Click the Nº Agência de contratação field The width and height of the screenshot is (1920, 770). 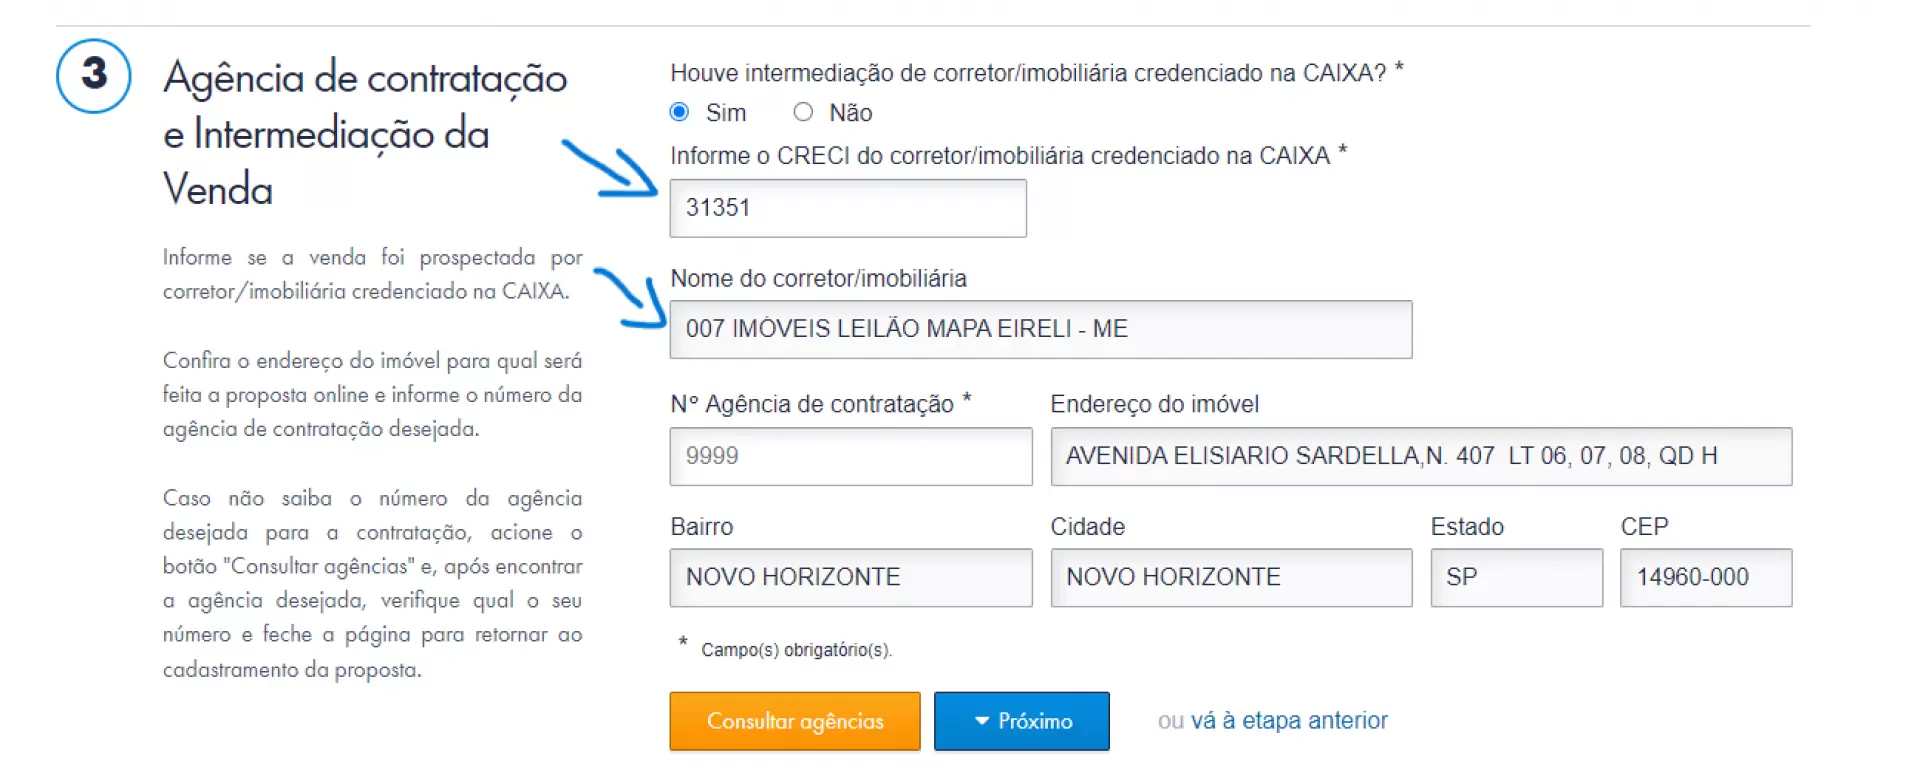click(x=851, y=456)
